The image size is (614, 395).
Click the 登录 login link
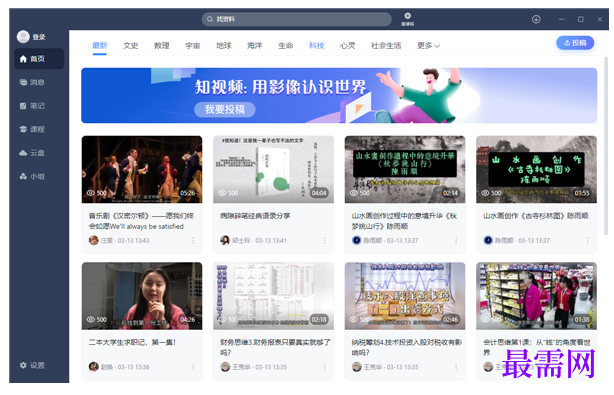[39, 37]
